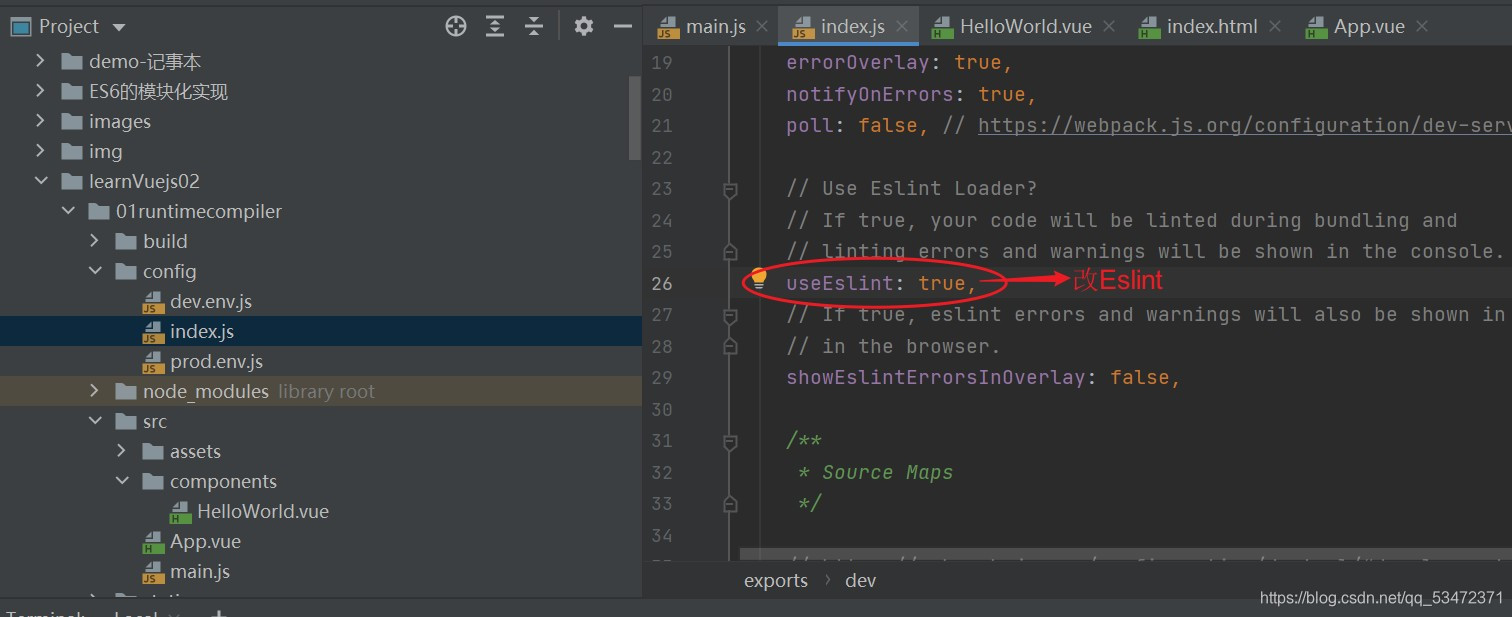Click the config folder icon
Image resolution: width=1512 pixels, height=617 pixels.
pyautogui.click(x=126, y=271)
